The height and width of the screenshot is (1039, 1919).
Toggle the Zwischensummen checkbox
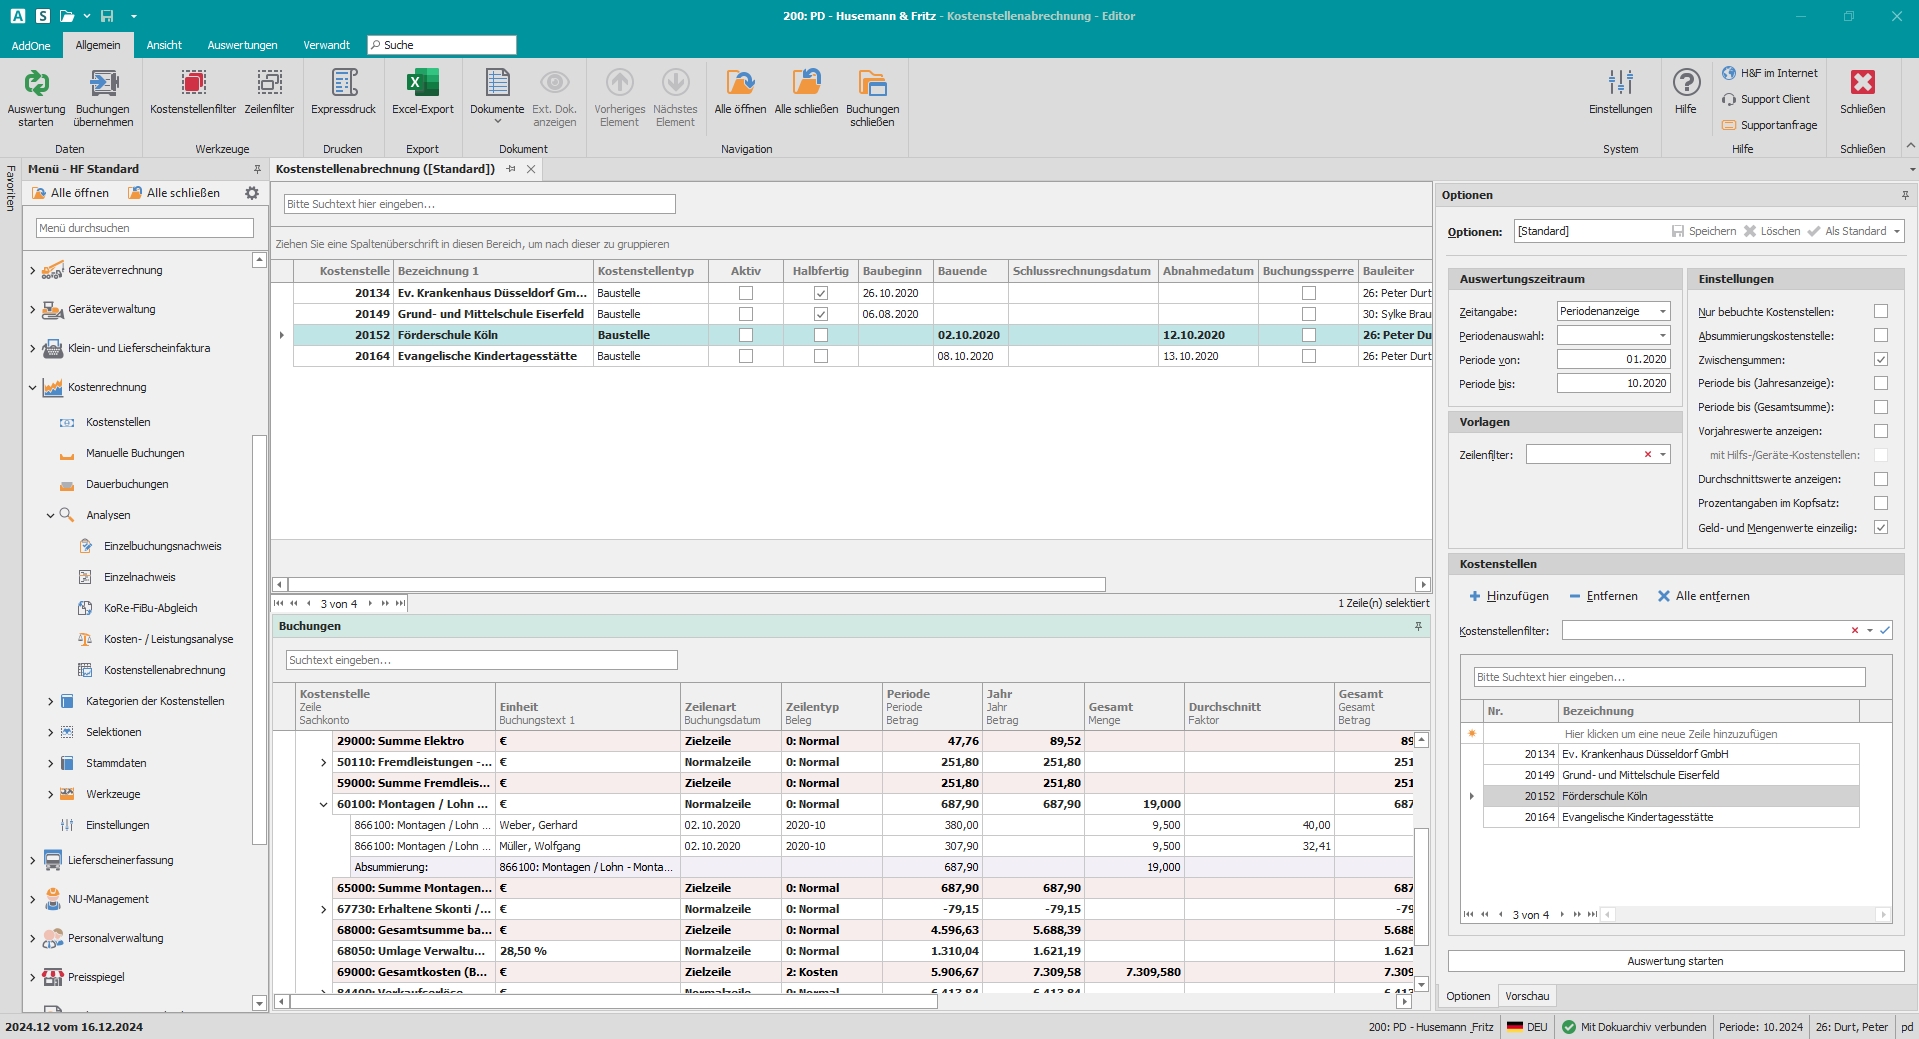click(x=1881, y=360)
